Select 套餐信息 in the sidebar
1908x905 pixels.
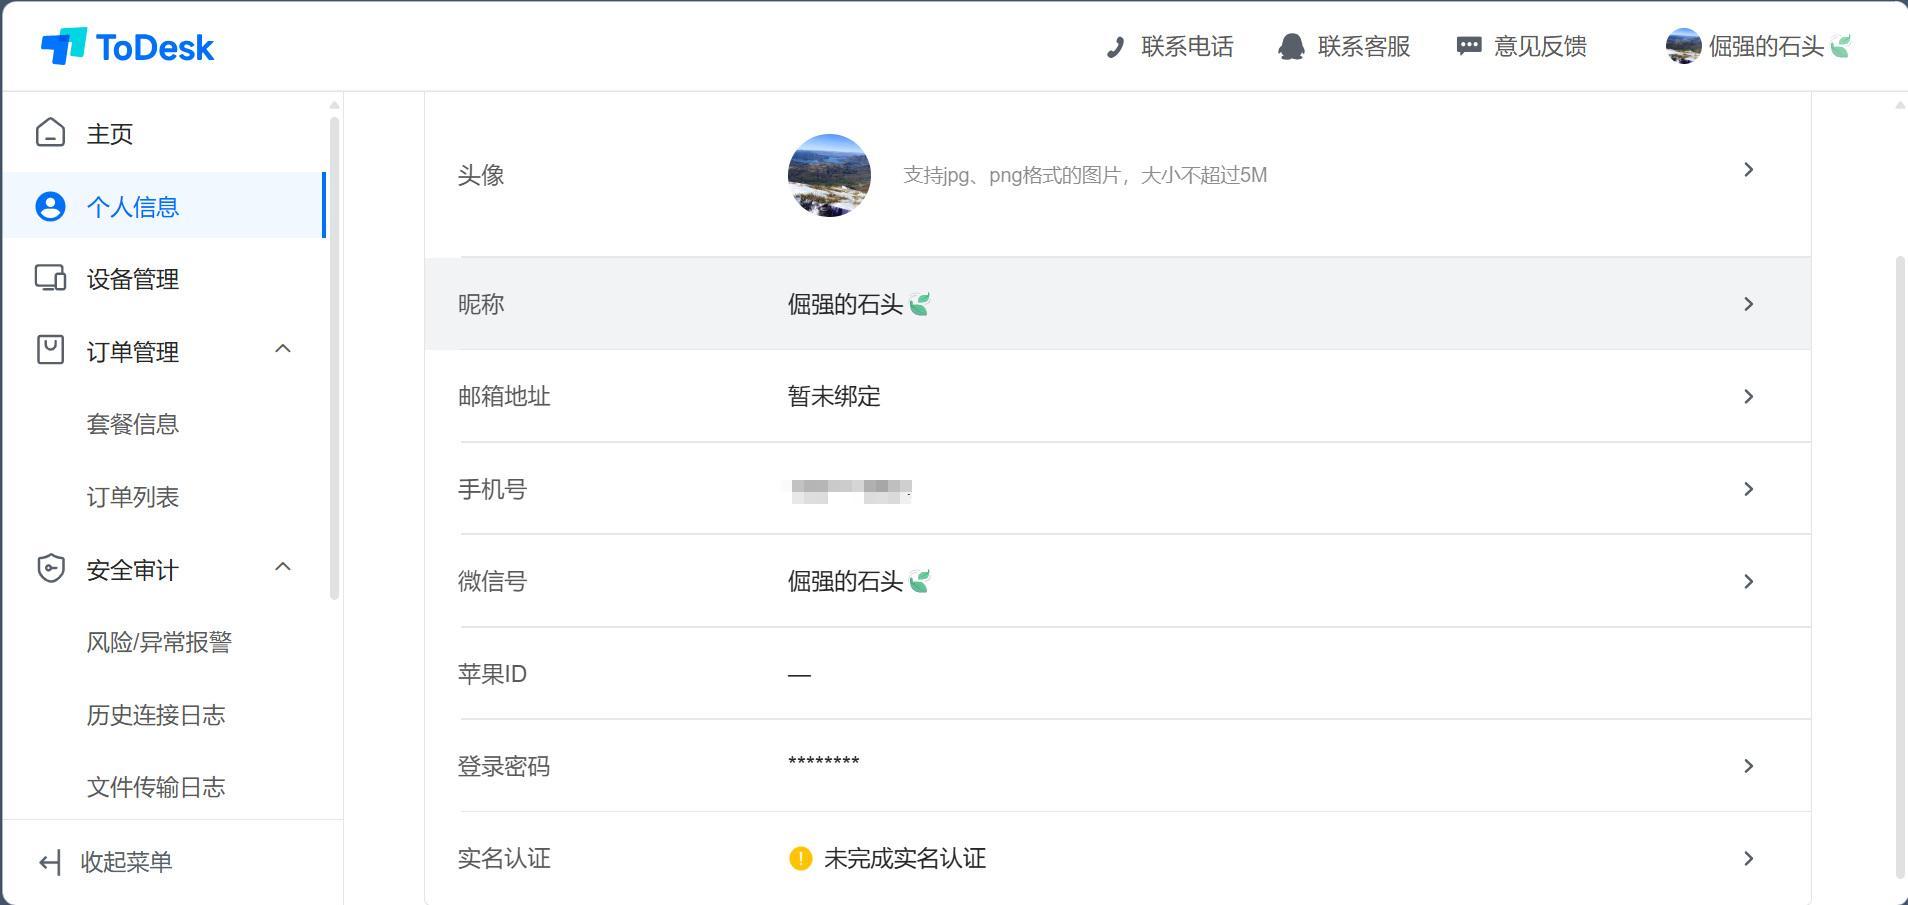point(133,424)
